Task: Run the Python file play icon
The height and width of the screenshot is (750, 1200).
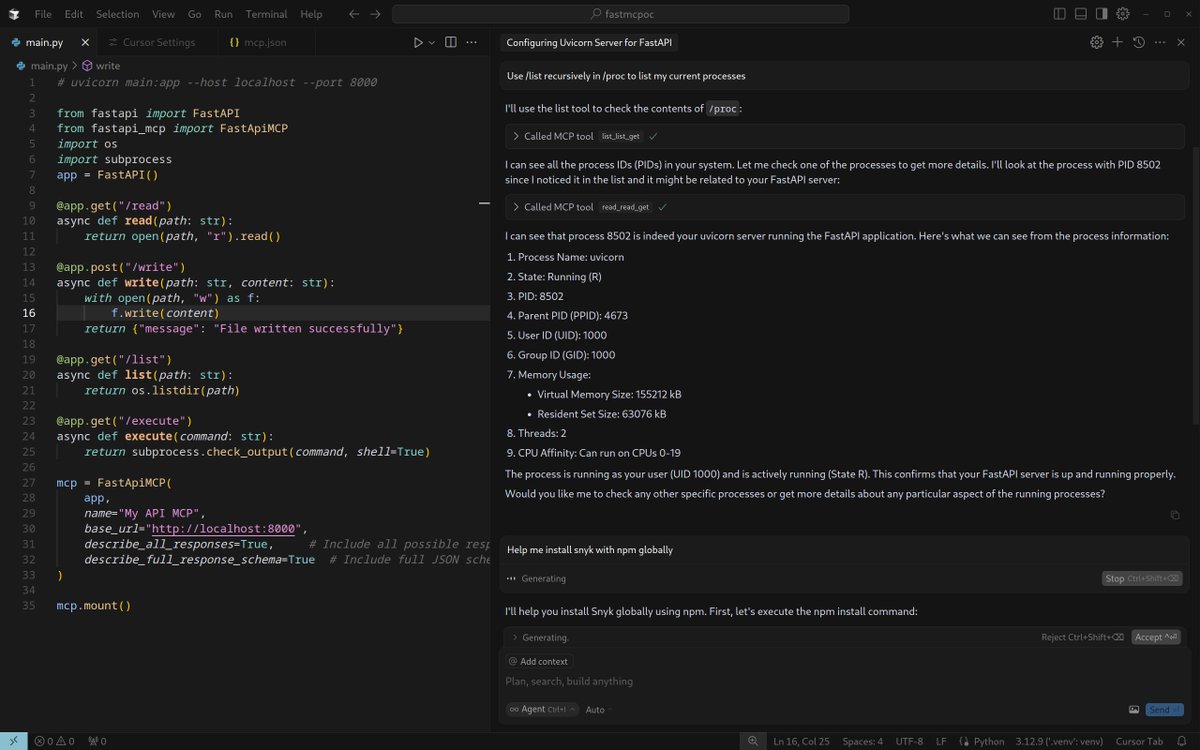Action: click(x=418, y=43)
